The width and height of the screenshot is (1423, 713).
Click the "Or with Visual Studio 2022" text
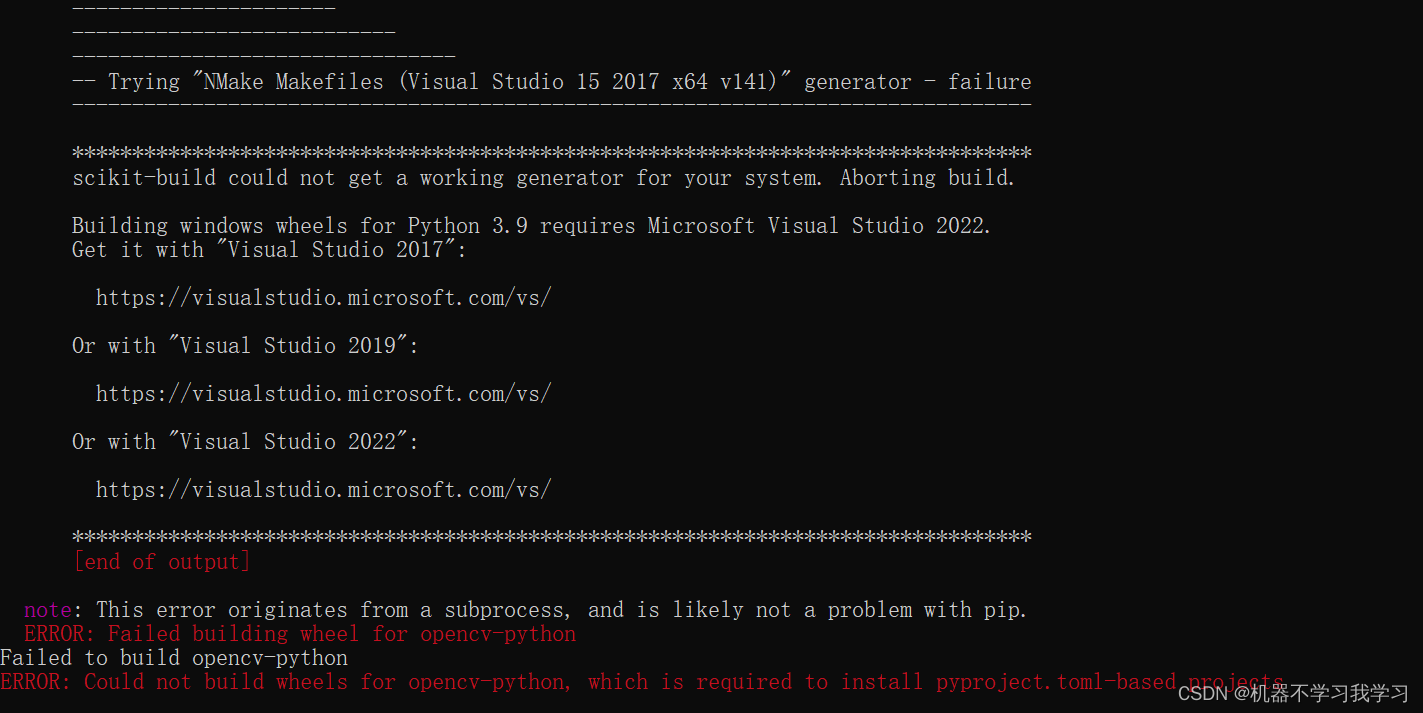coord(245,442)
